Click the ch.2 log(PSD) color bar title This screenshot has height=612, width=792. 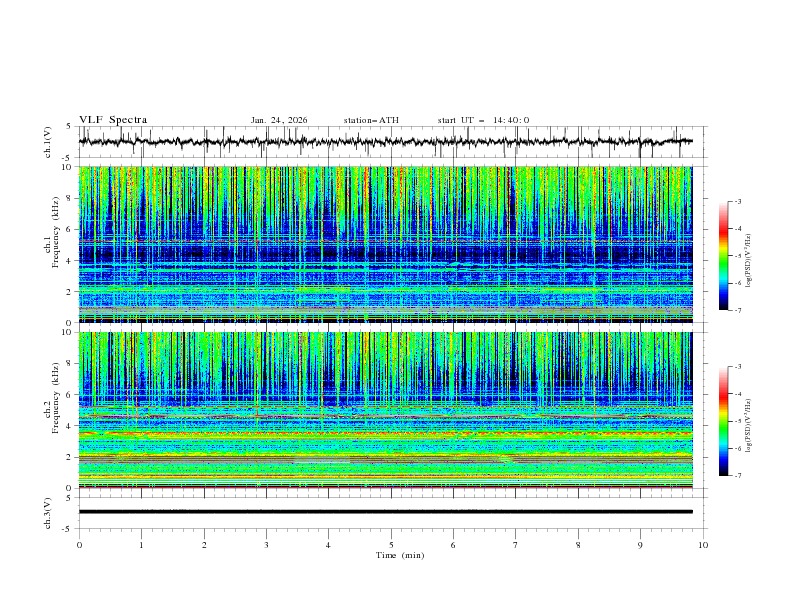point(749,426)
